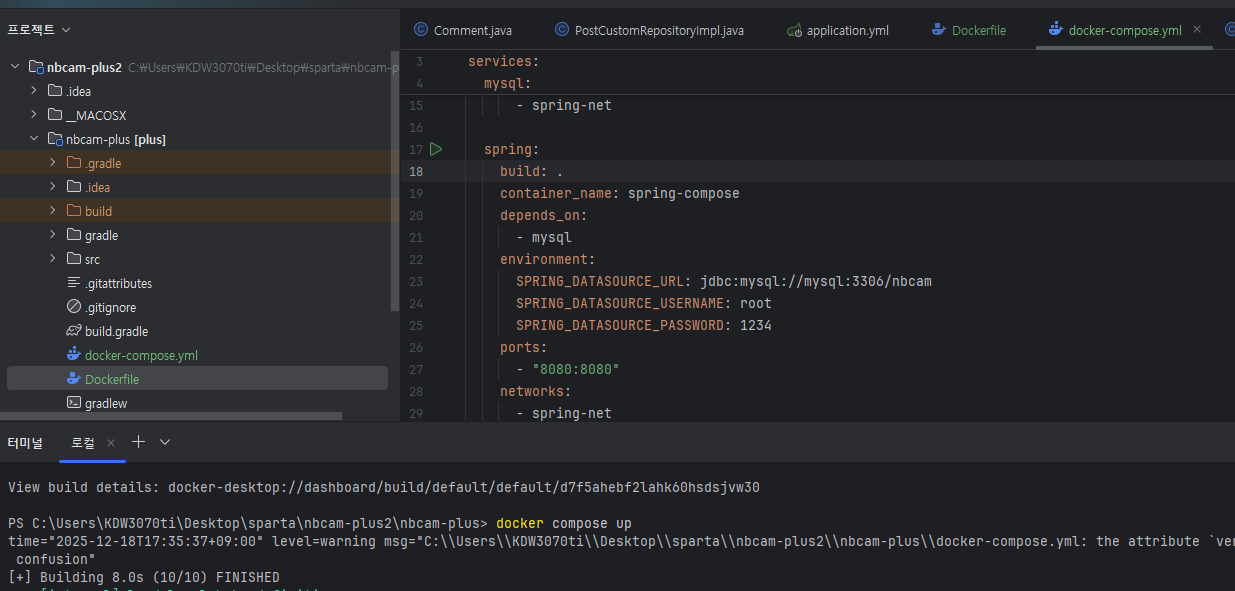Image resolution: width=1235 pixels, height=591 pixels.
Task: Select the 터미널 tool window label
Action: click(25, 442)
